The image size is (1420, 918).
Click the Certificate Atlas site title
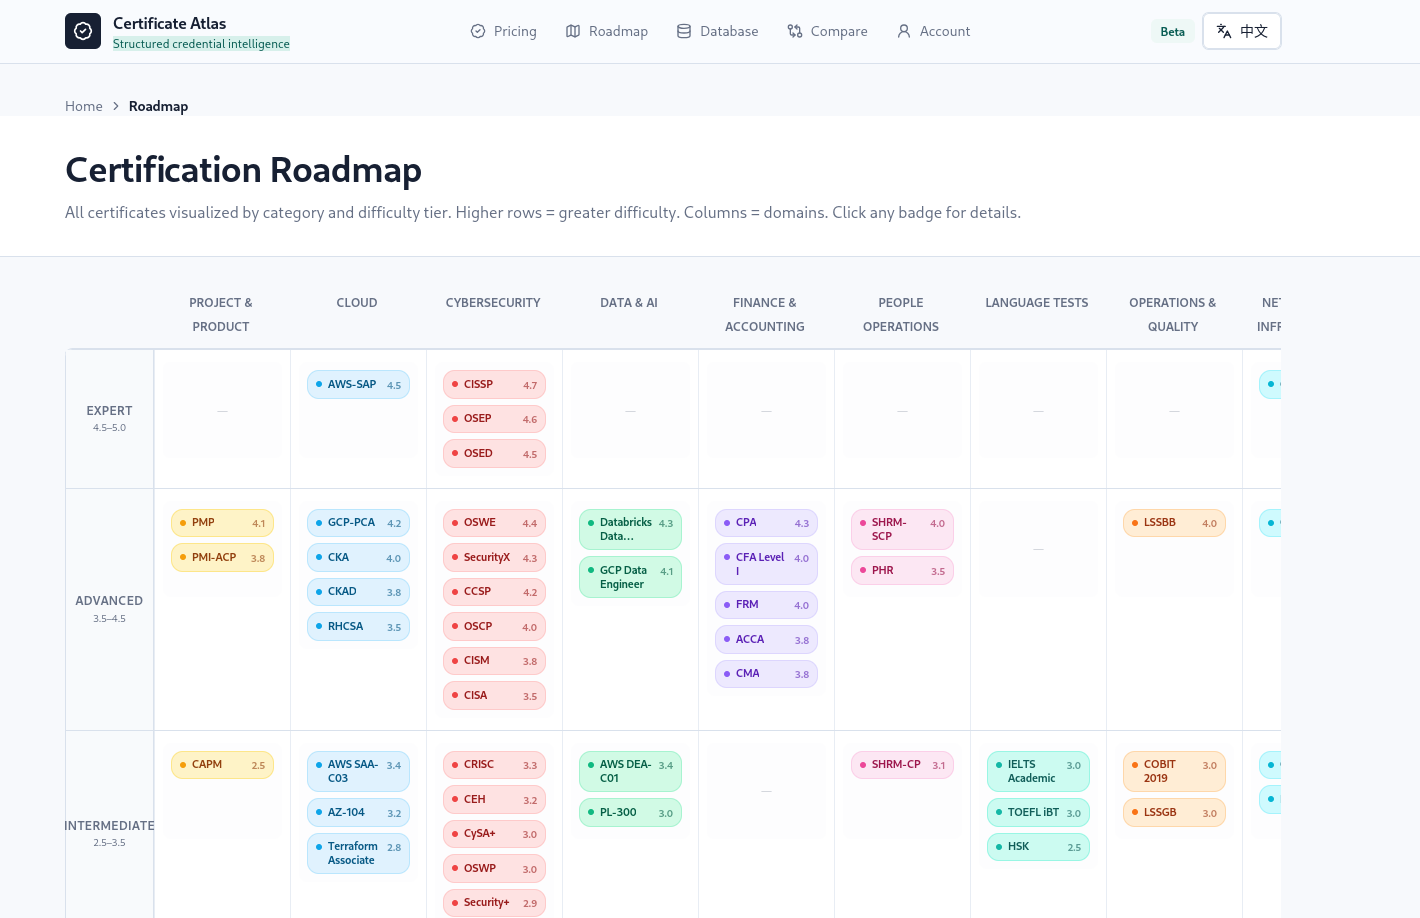[x=170, y=23]
